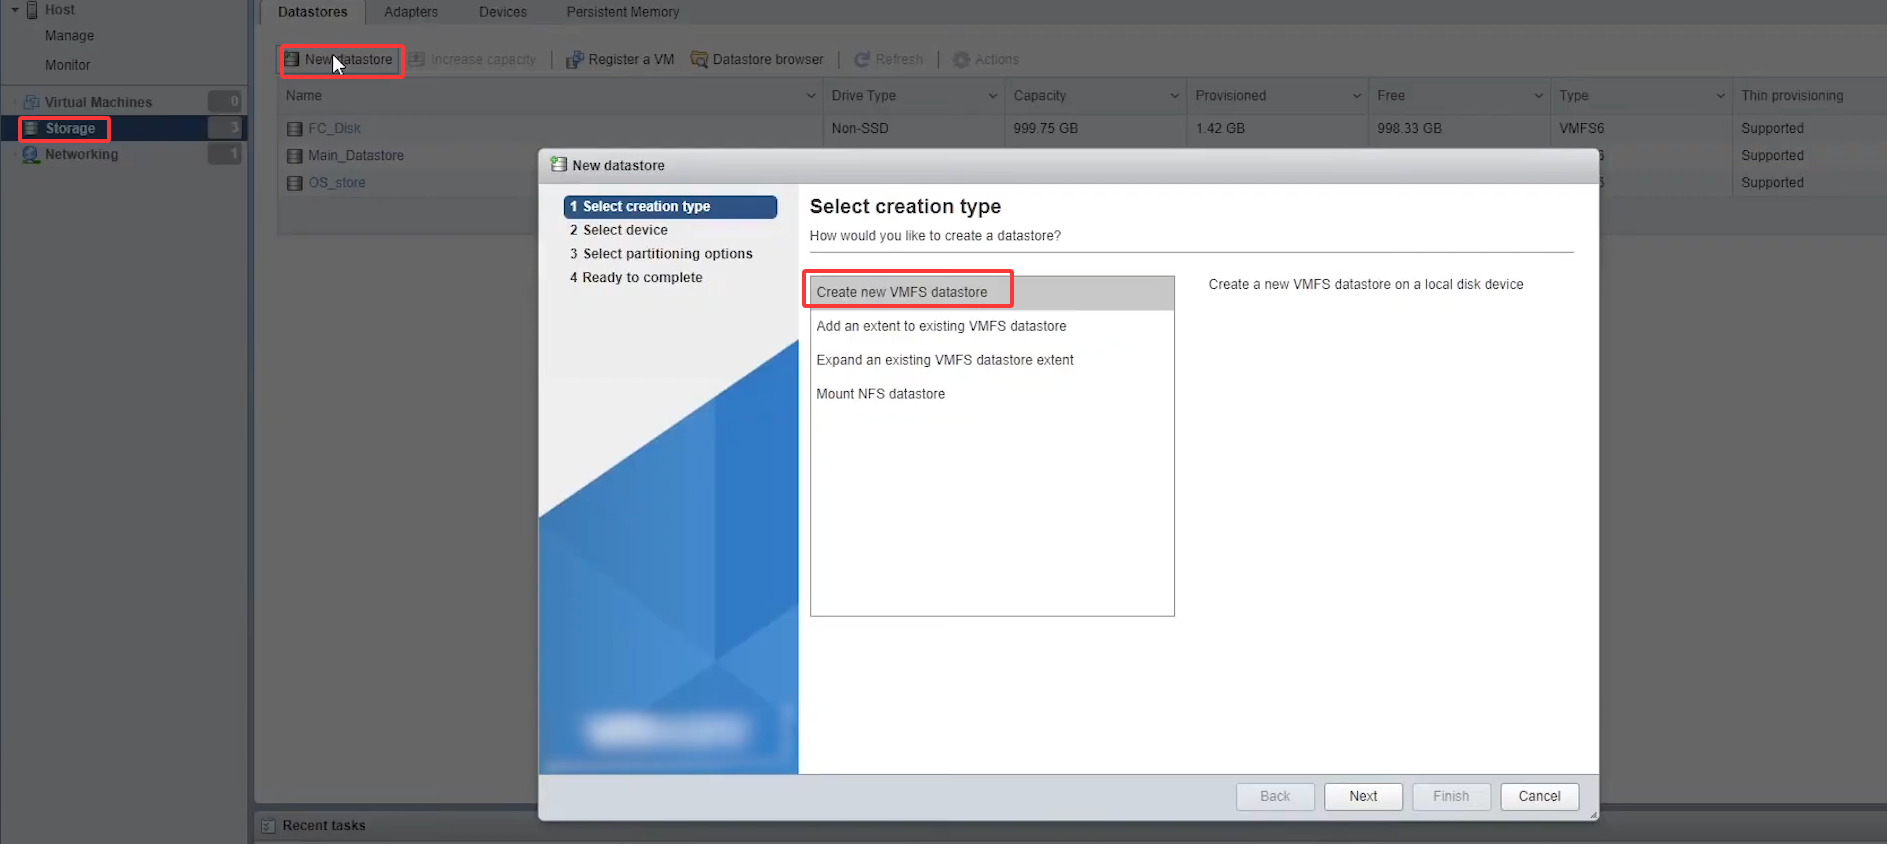Click the Recent tasks panel icon
This screenshot has height=844, width=1887.
(x=268, y=826)
